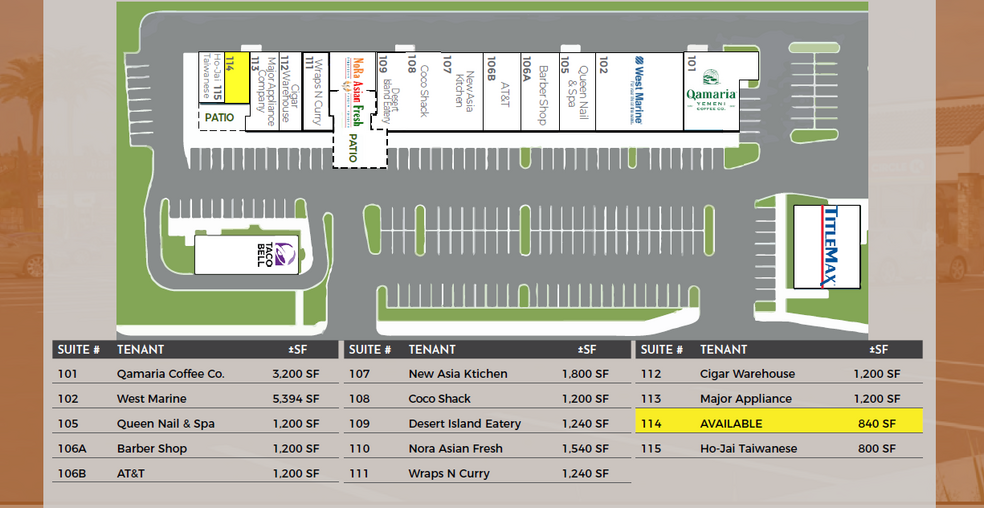Viewport: 984px width, 508px height.
Task: Select the 3,200 SF cell for suite 101
Action: [296, 374]
